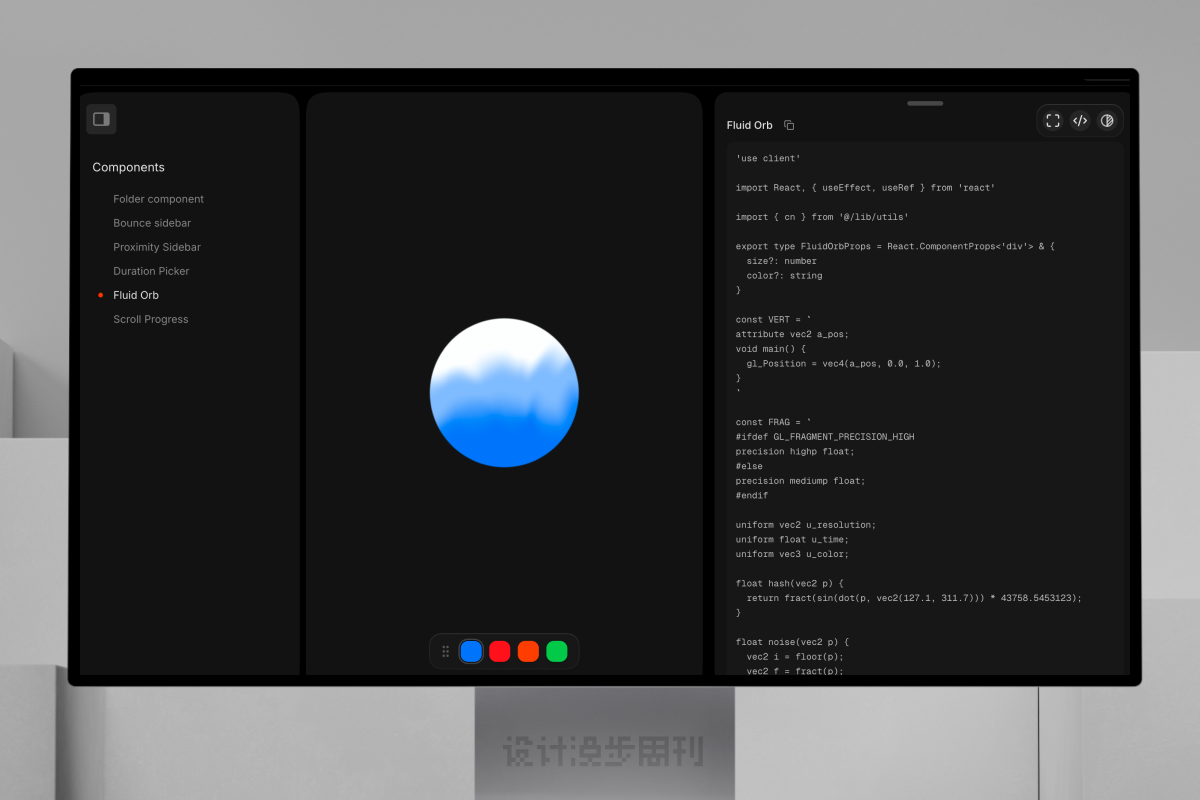Screen dimensions: 1200x800
Task: Pick the orange color swatch
Action: coord(528,651)
